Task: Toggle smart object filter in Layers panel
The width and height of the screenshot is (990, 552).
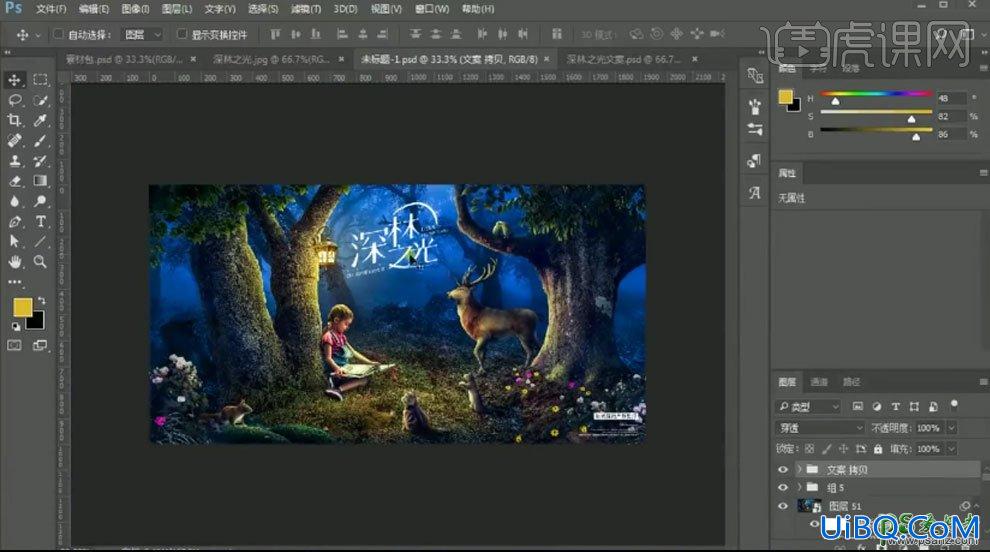Action: coord(933,406)
